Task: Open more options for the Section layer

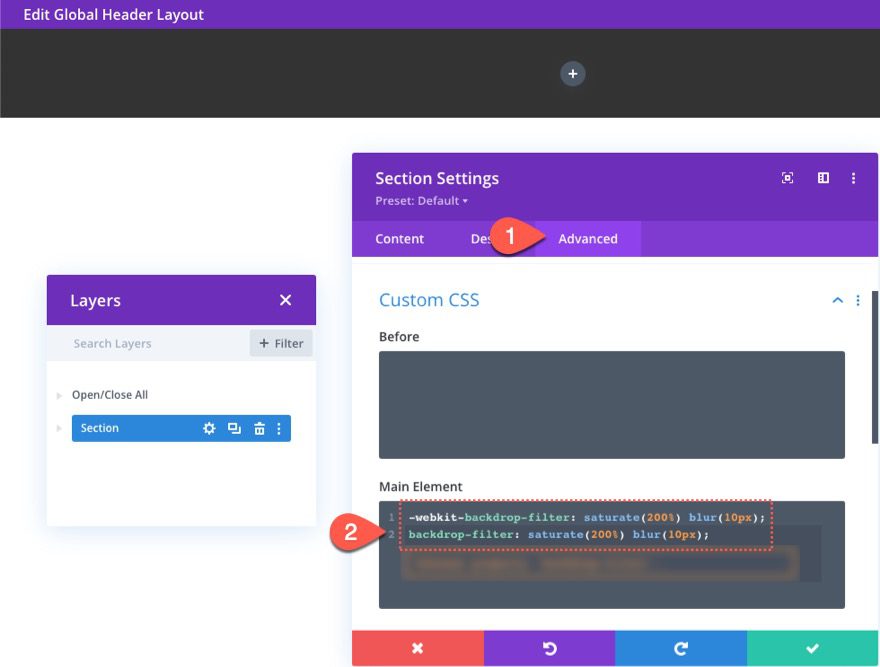Action: (279, 428)
